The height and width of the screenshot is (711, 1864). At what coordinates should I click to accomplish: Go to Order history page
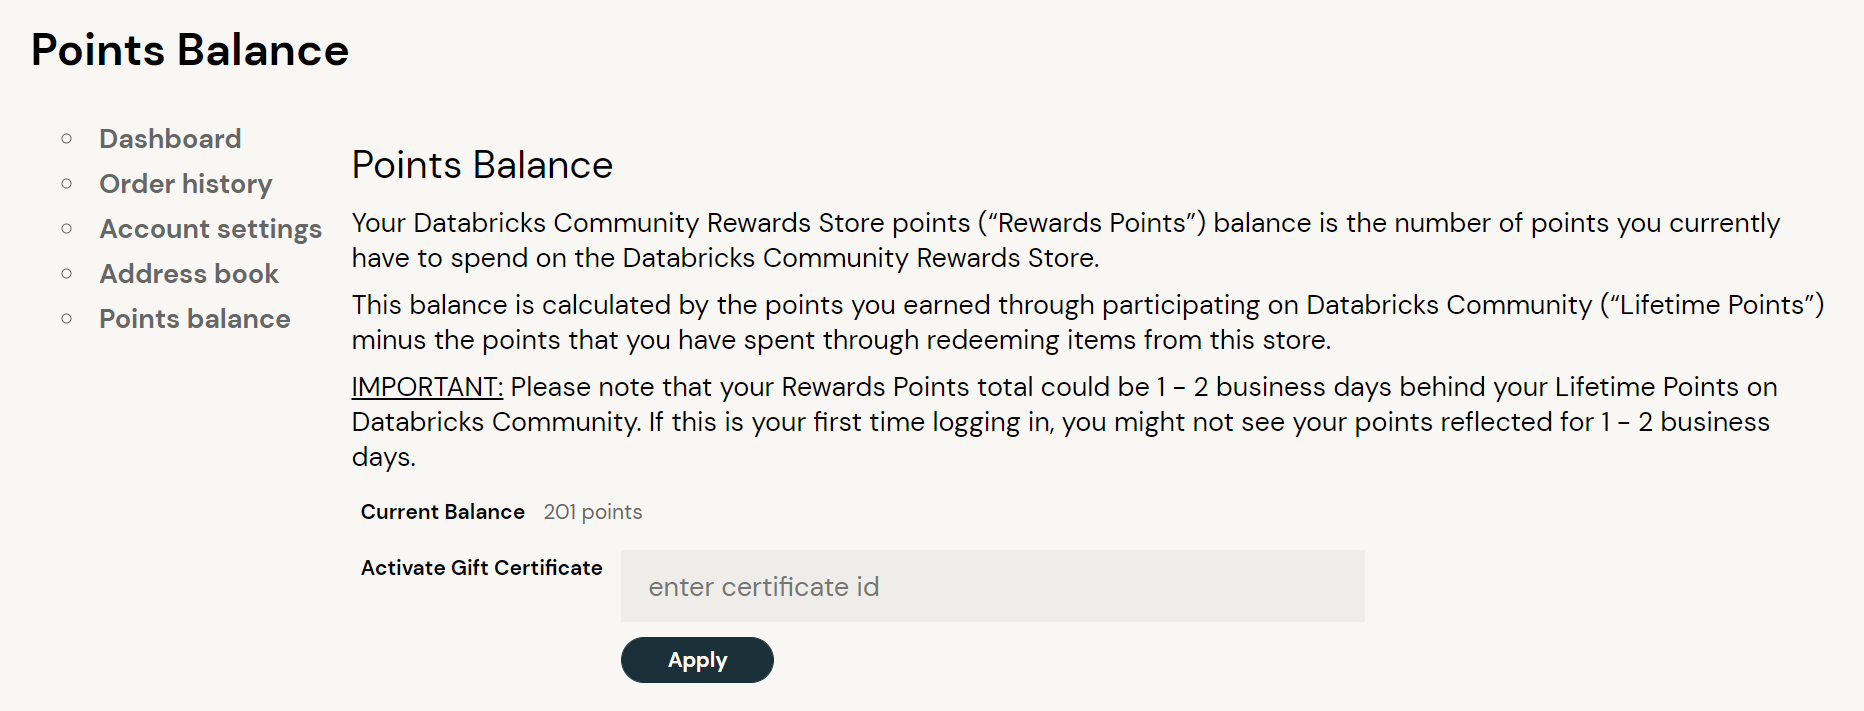(x=185, y=184)
